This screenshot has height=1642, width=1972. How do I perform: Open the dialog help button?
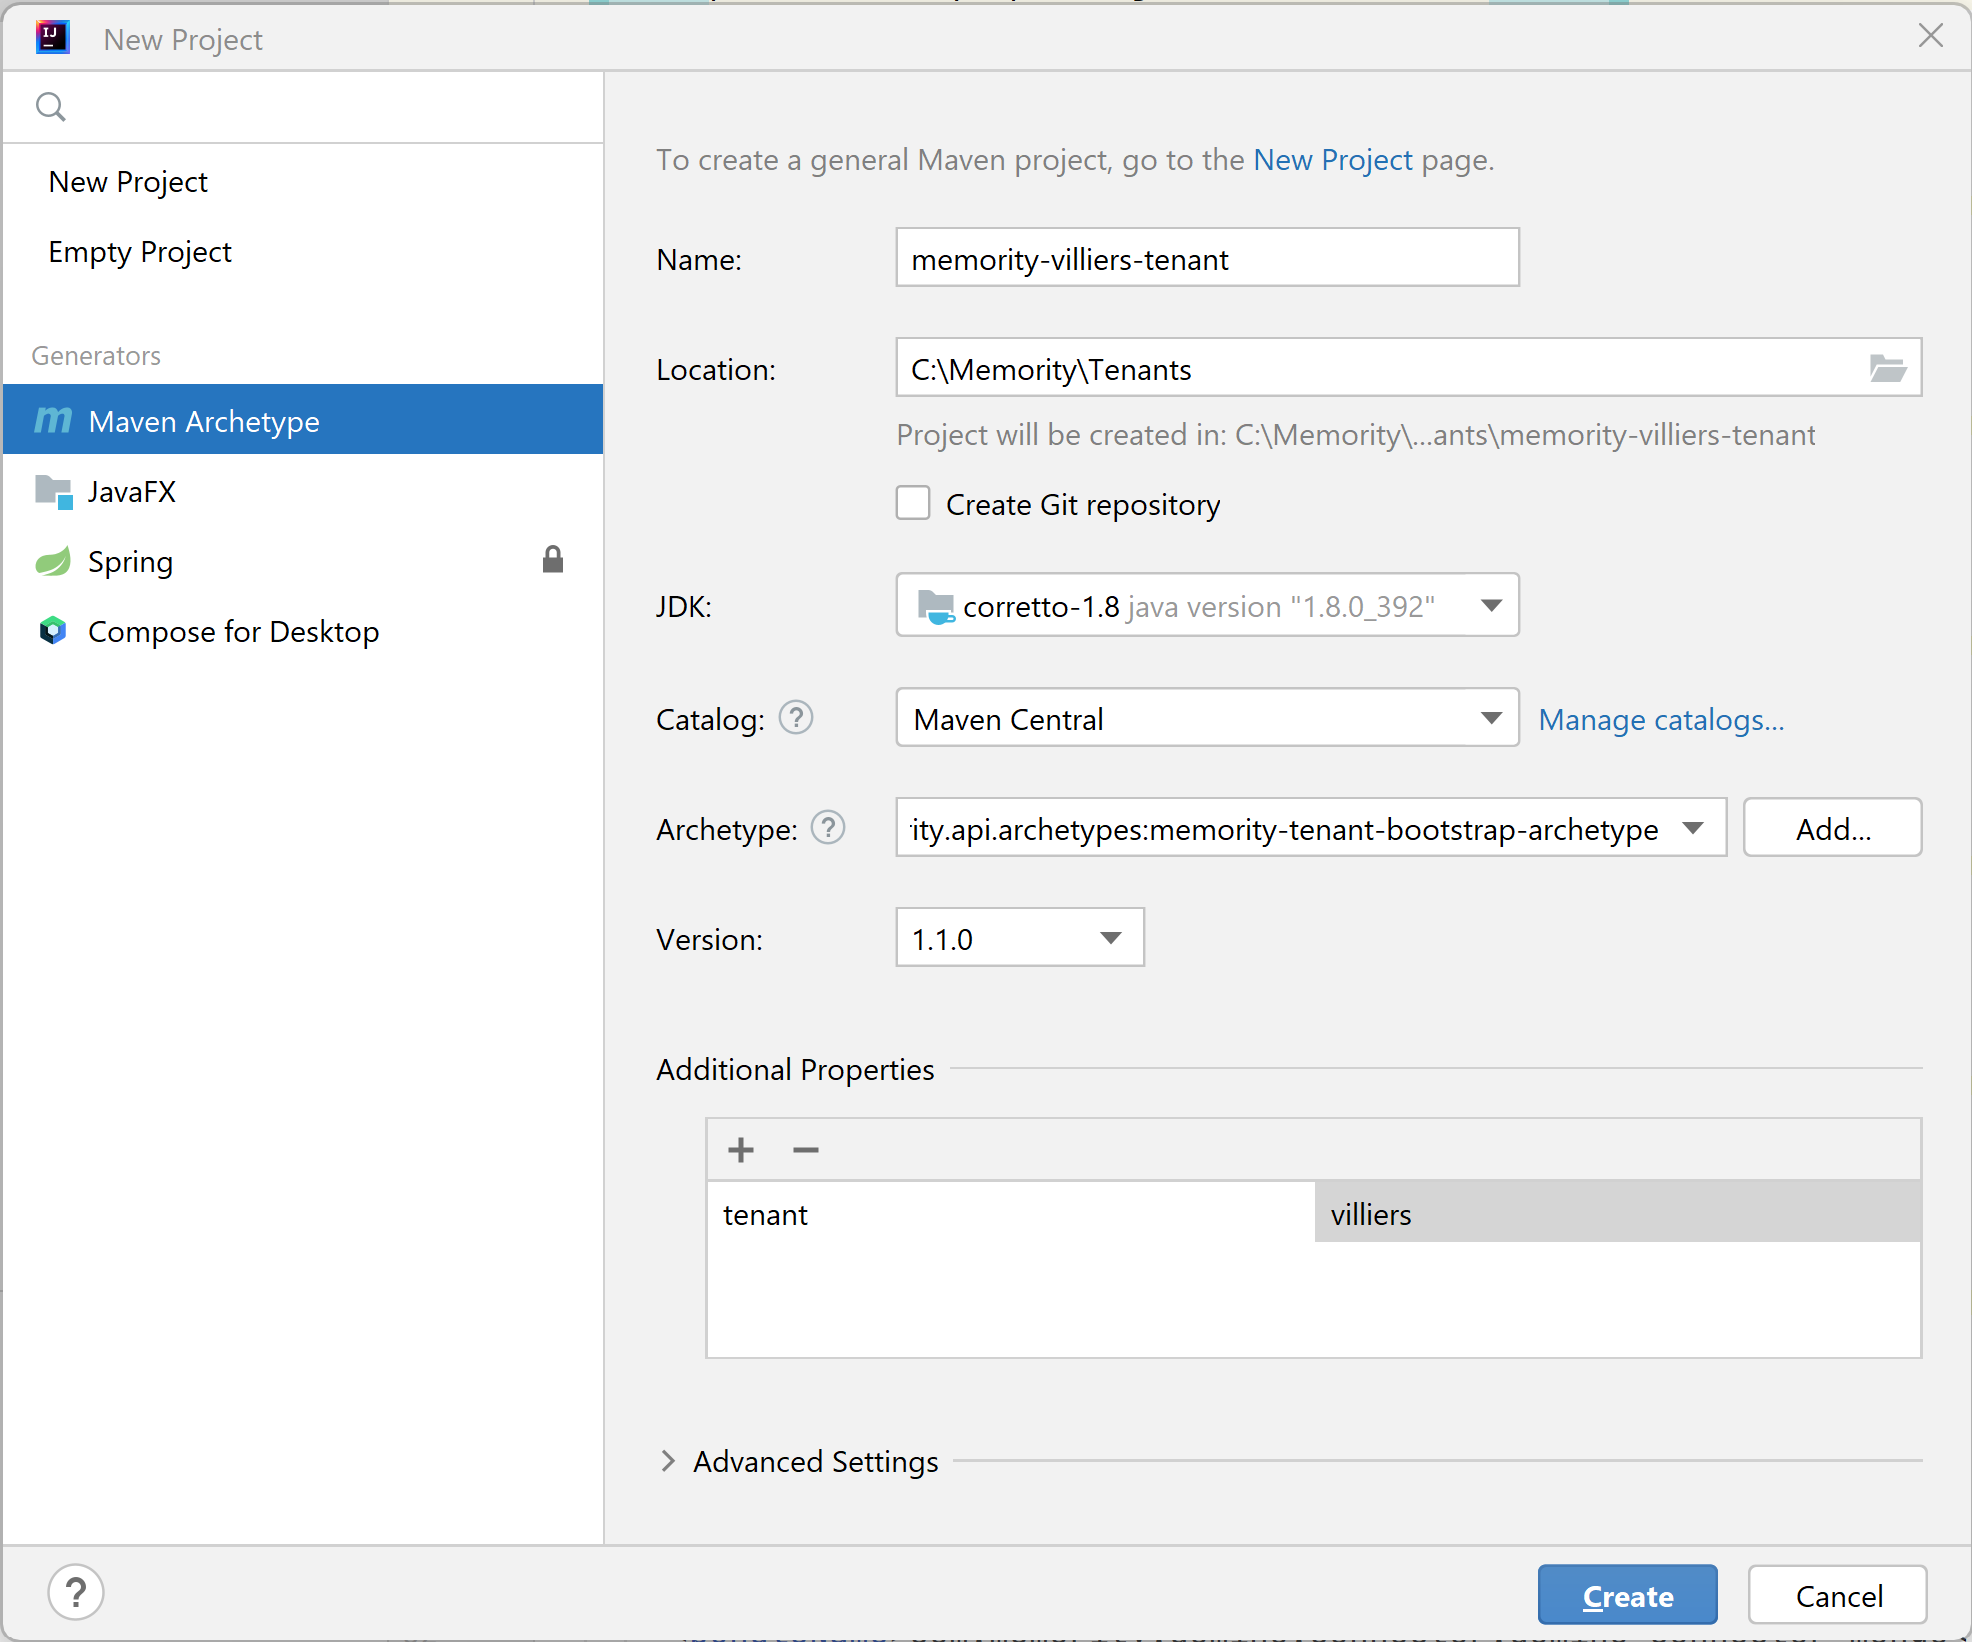(76, 1592)
